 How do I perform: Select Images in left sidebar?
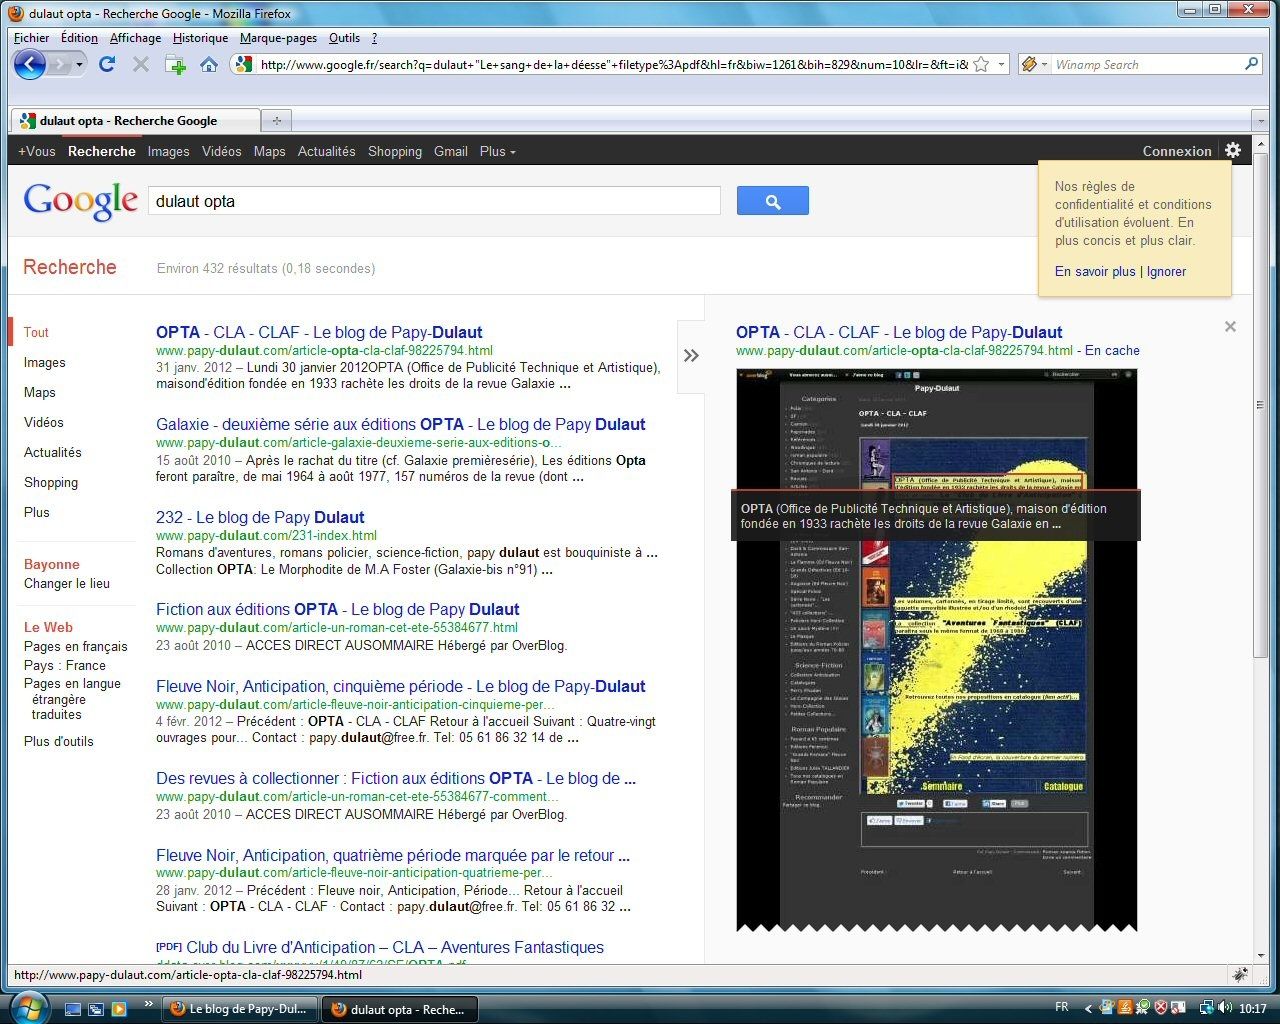tap(44, 362)
